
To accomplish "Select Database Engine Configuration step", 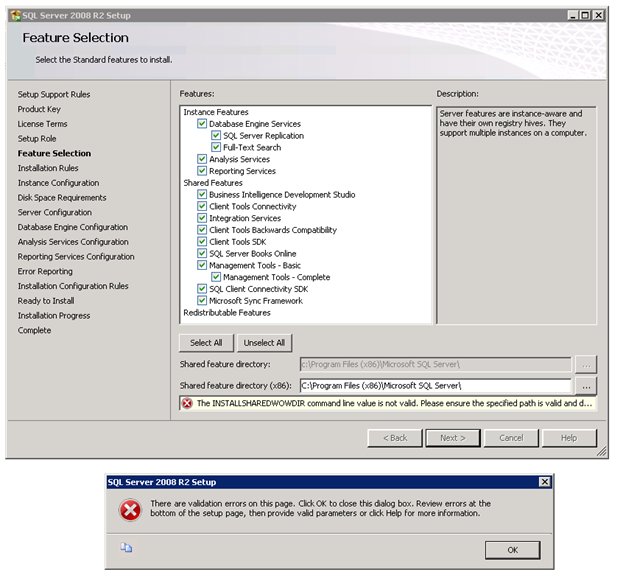I will pyautogui.click(x=73, y=227).
